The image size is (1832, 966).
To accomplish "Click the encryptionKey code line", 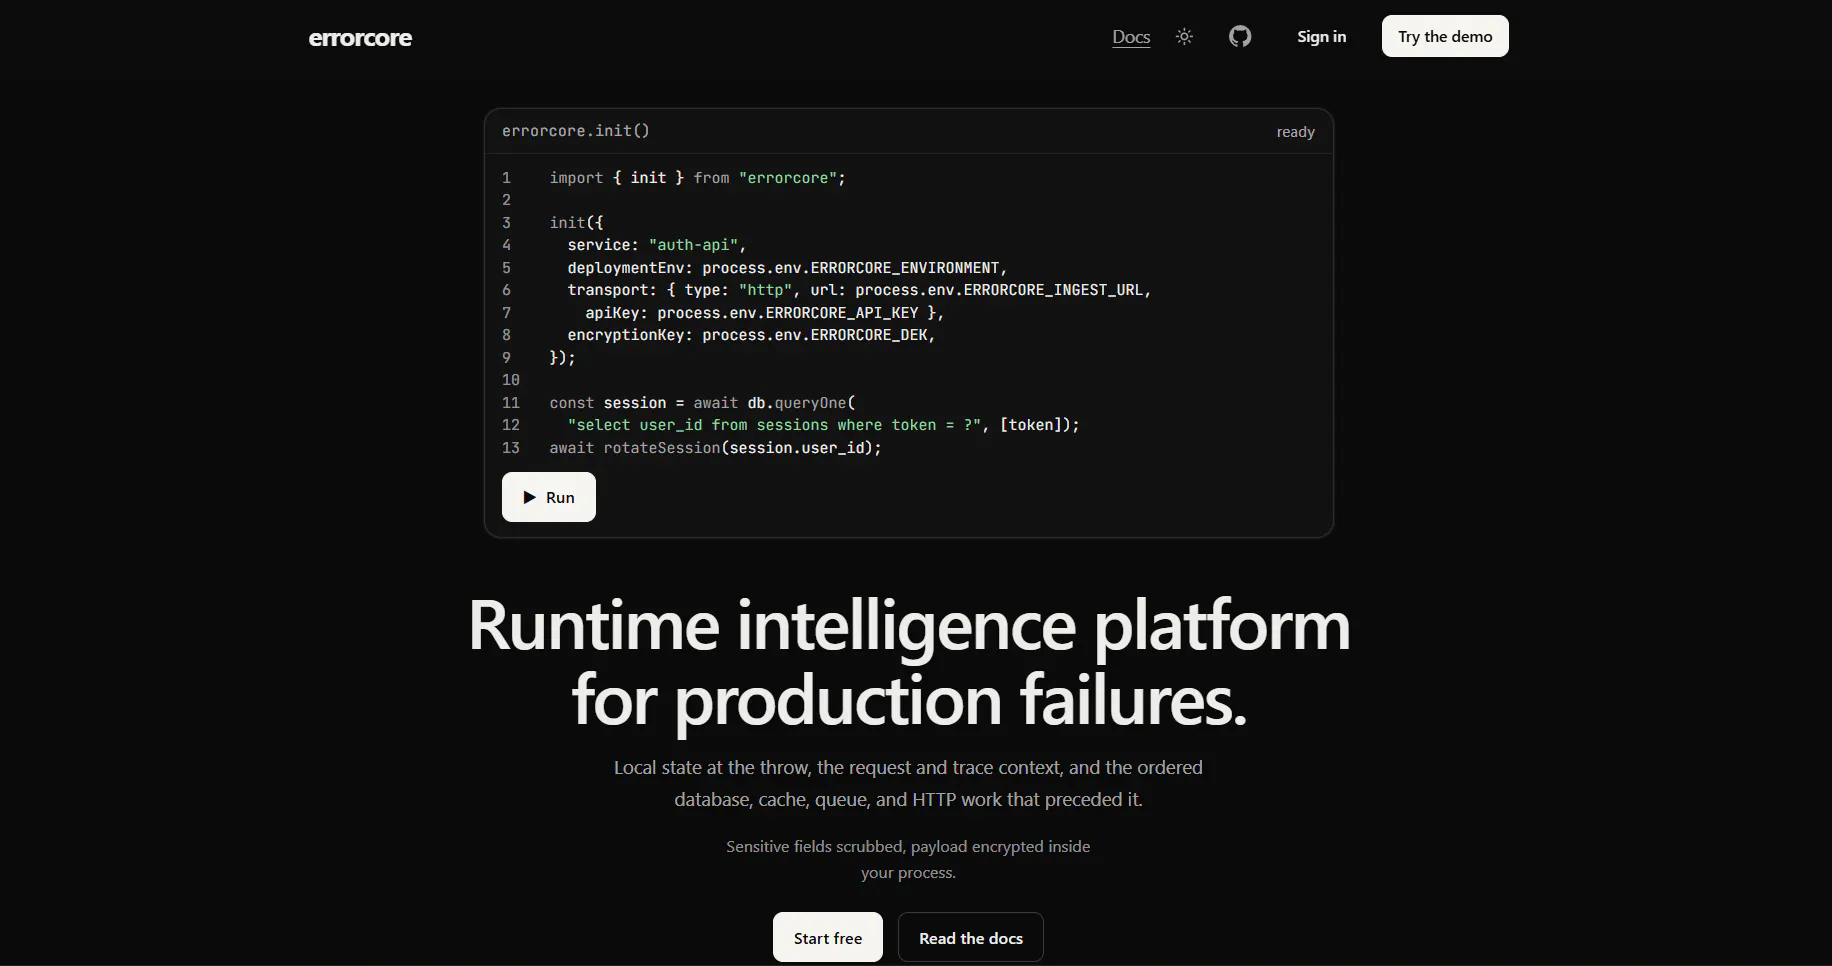I will (x=751, y=335).
